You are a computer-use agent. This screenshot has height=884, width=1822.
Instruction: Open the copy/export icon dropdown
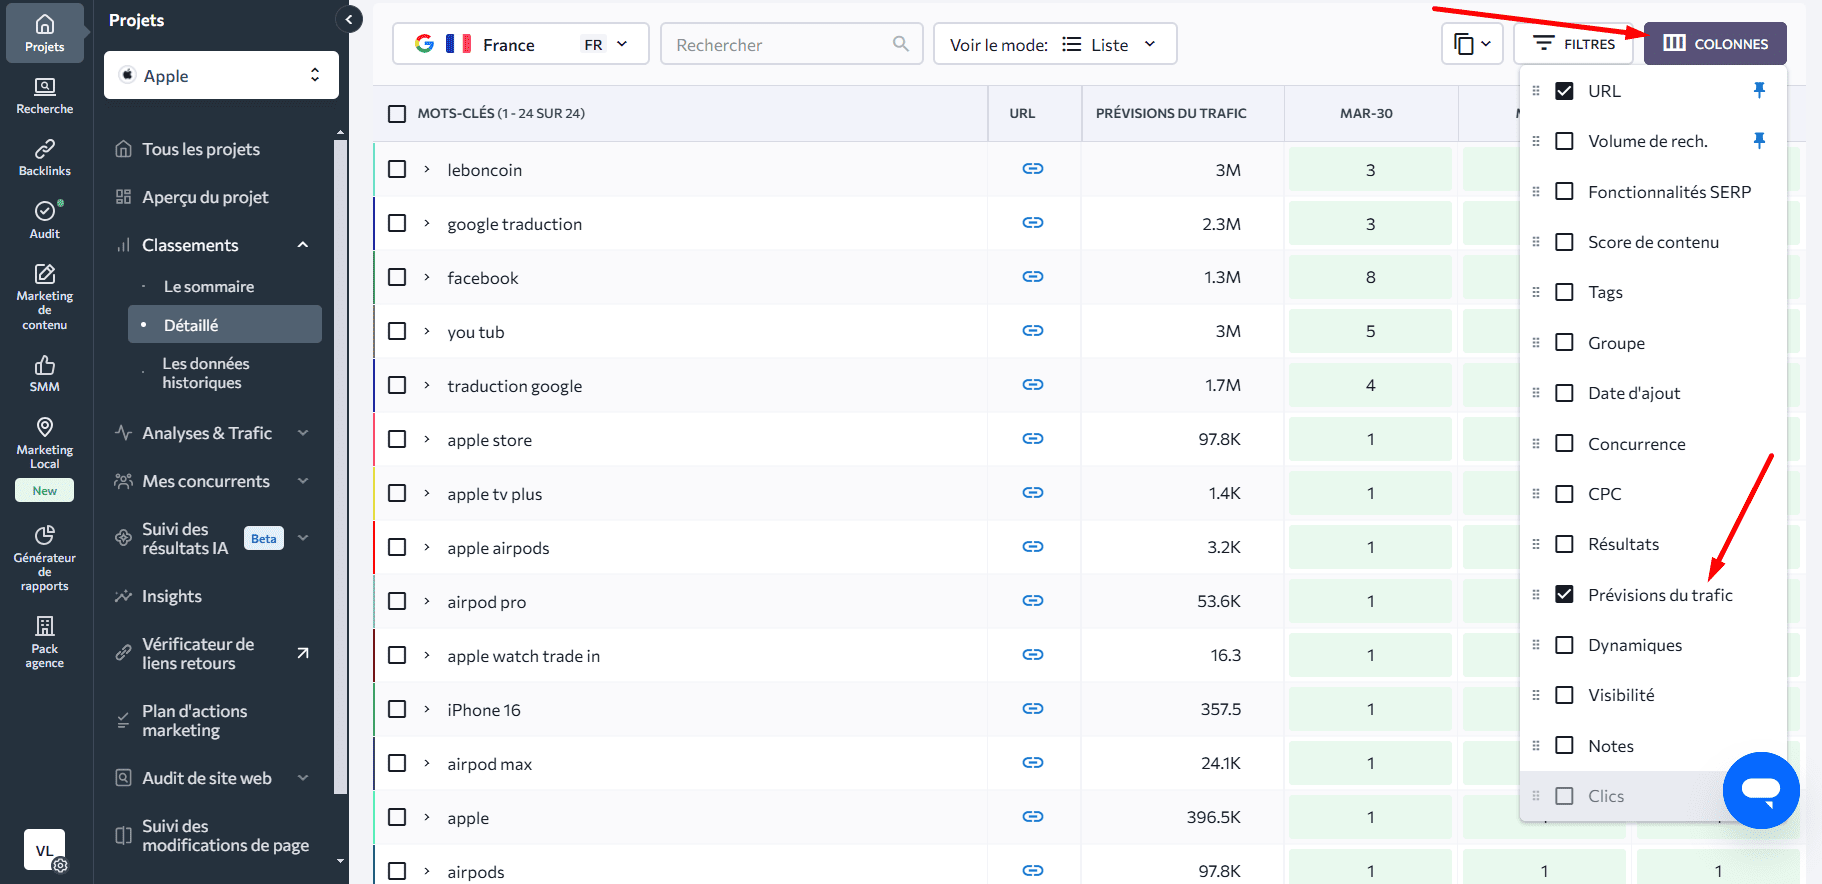tap(1472, 44)
